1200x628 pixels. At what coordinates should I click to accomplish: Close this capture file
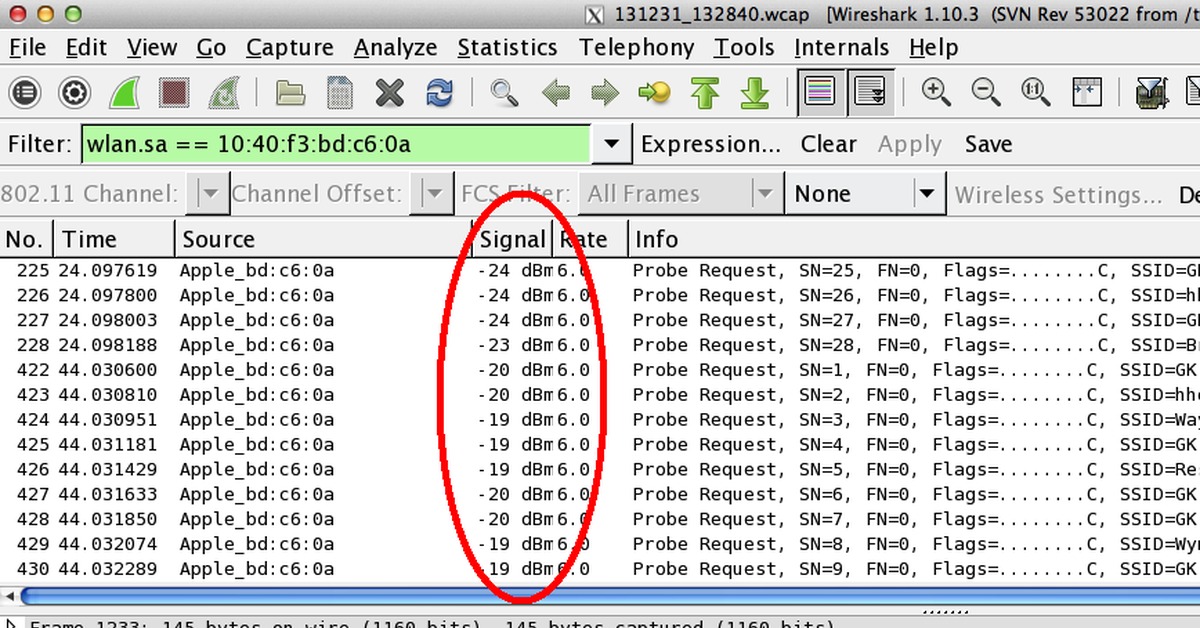389,93
